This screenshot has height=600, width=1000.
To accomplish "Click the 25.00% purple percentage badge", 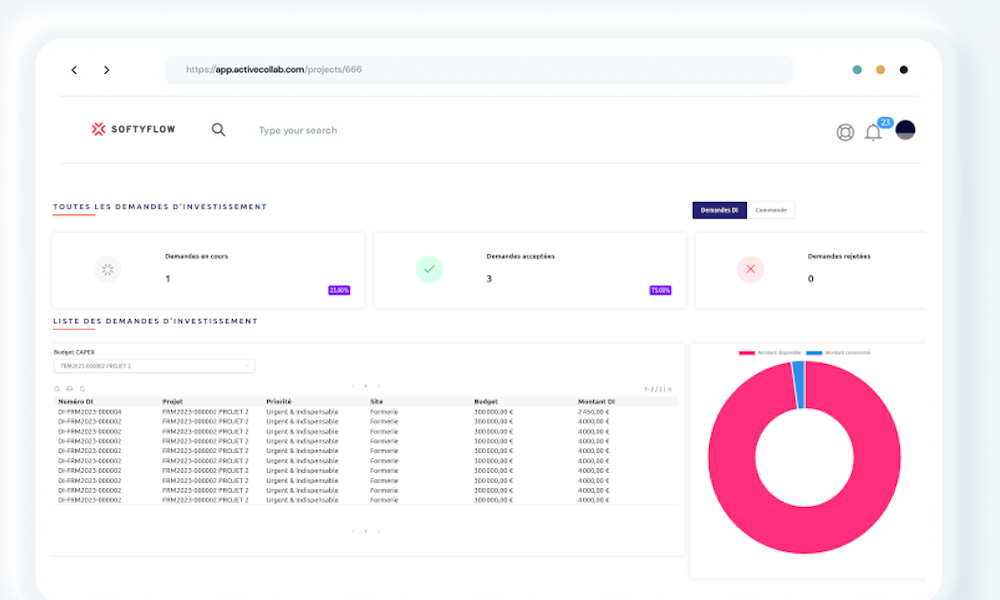I will coord(339,291).
